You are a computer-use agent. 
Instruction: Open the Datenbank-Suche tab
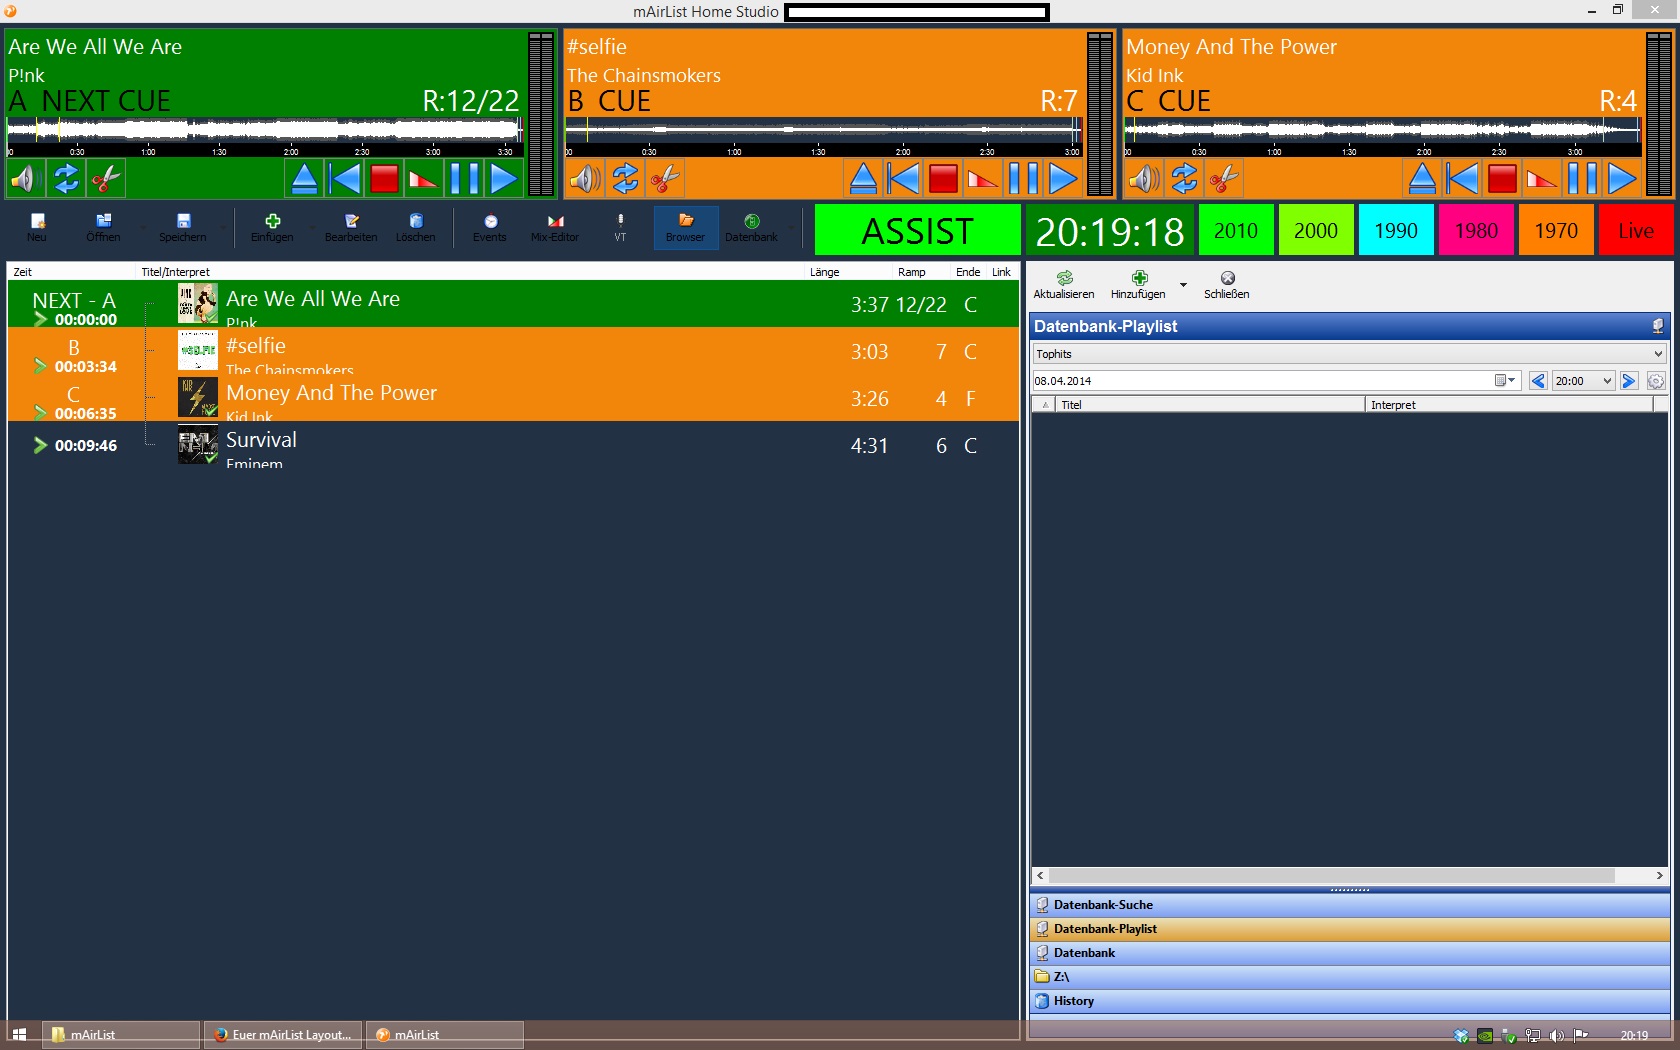coord(1350,905)
